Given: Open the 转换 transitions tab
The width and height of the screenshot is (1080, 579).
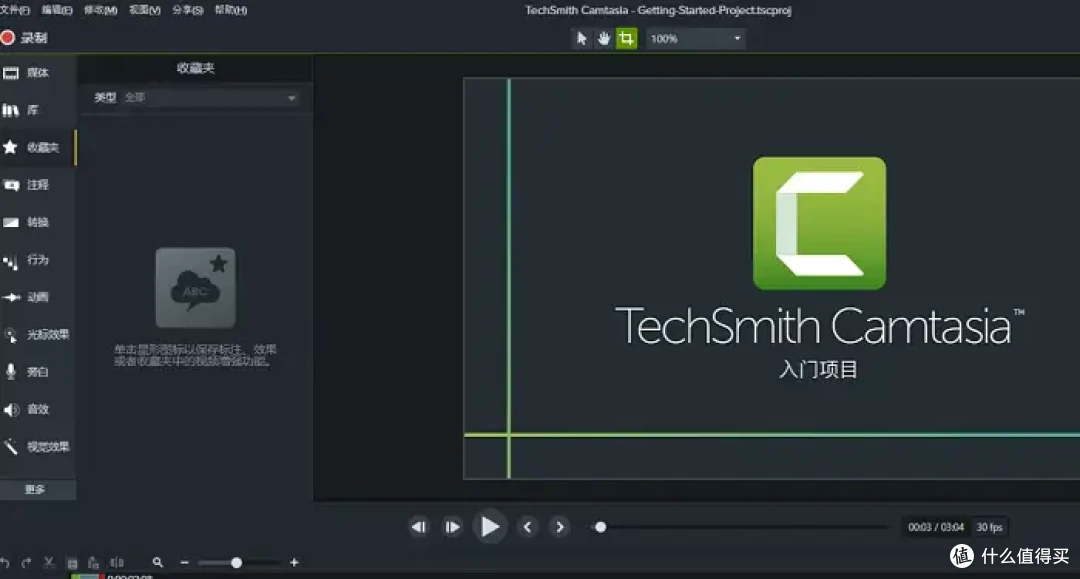Looking at the screenshot, I should pyautogui.click(x=37, y=222).
